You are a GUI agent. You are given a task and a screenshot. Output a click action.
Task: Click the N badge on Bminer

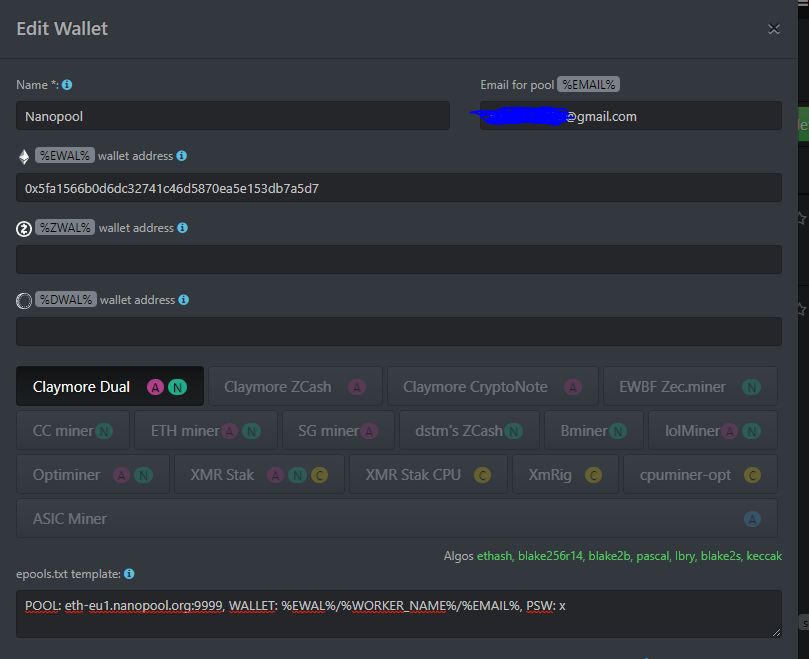tap(618, 431)
